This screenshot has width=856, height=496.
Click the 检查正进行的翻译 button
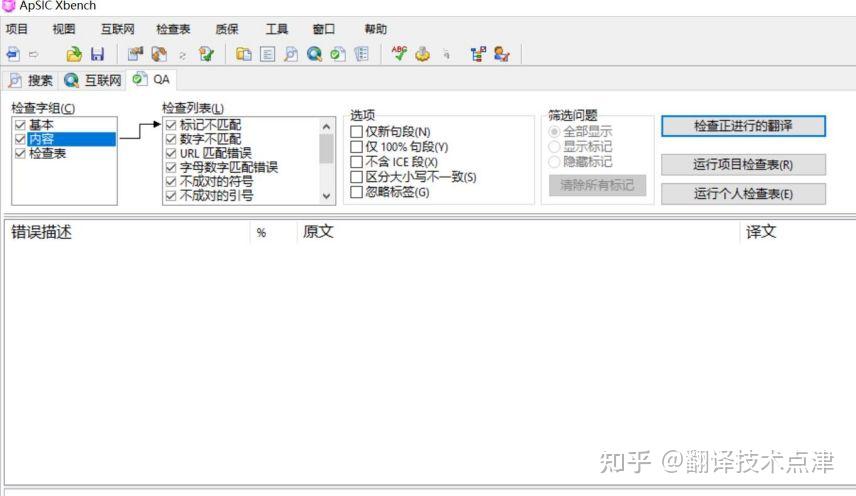pyautogui.click(x=743, y=126)
